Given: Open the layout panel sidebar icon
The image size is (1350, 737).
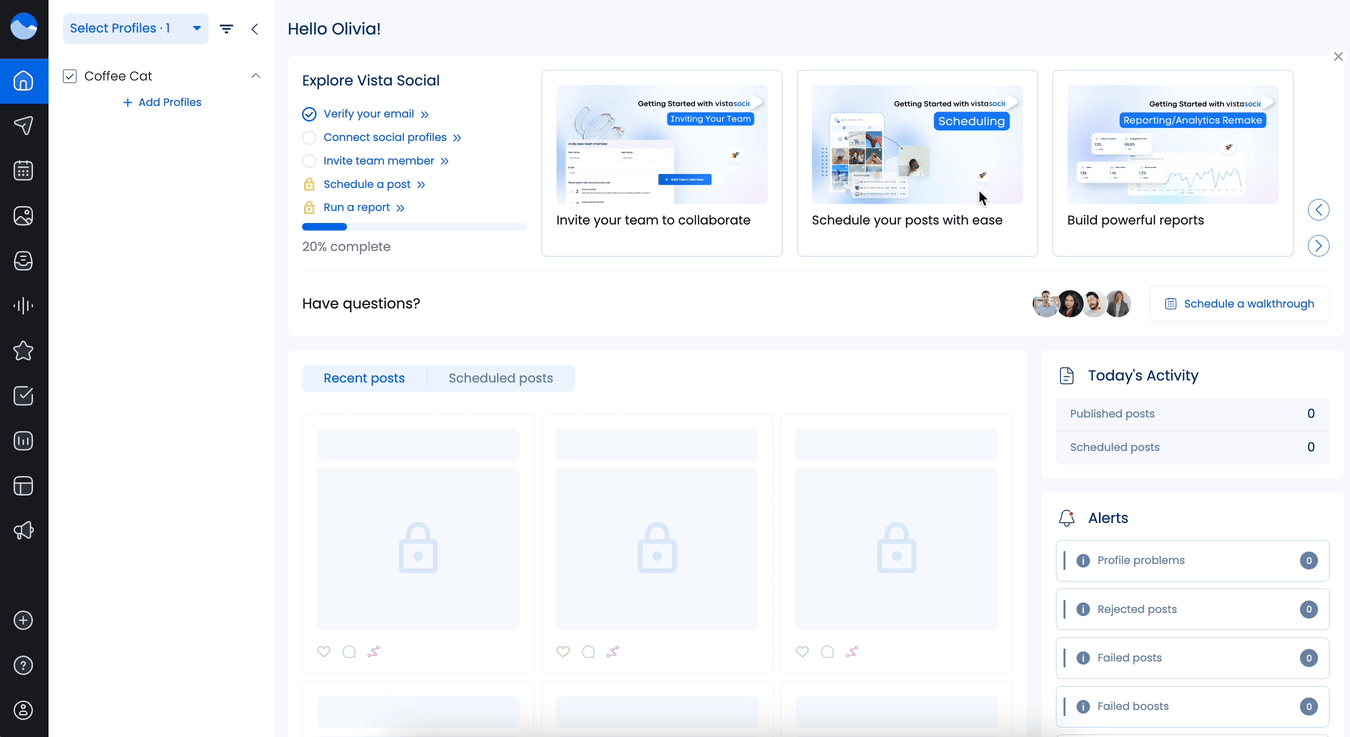Looking at the screenshot, I should [x=24, y=486].
